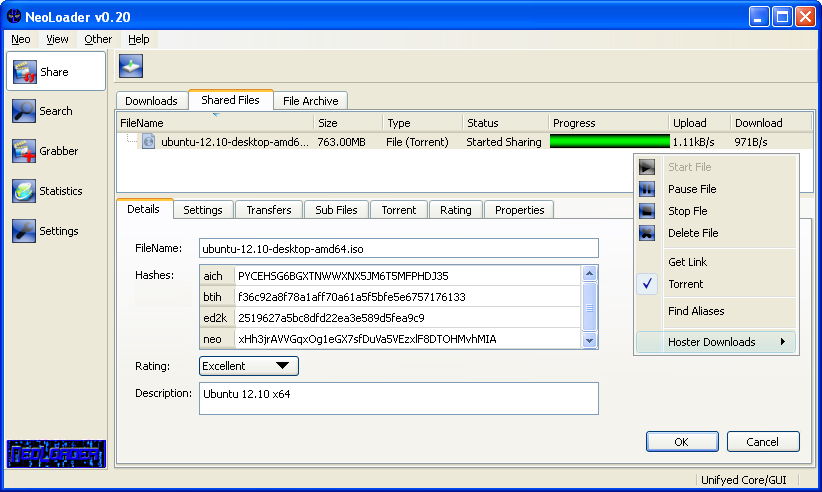This screenshot has height=492, width=822.
Task: Sort by Upload column header
Action: pos(700,123)
